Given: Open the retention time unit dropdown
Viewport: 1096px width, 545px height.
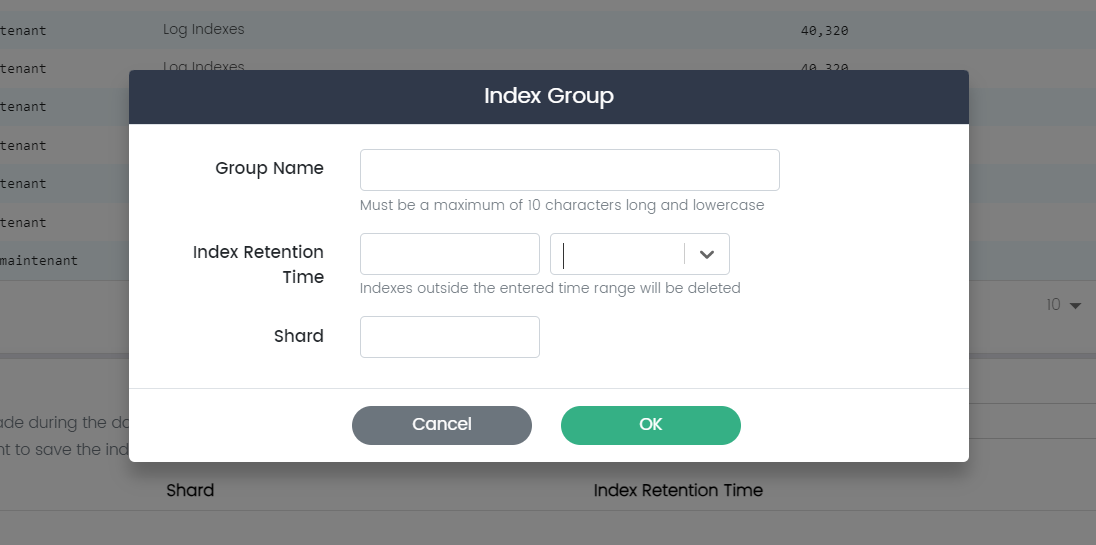Looking at the screenshot, I should [x=617, y=254].
